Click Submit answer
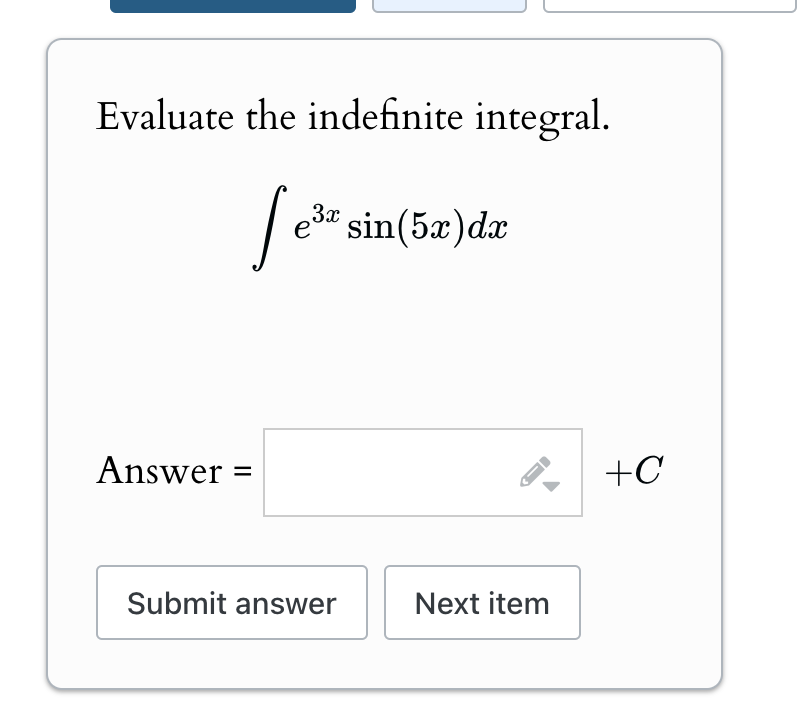The width and height of the screenshot is (800, 720). (x=231, y=602)
